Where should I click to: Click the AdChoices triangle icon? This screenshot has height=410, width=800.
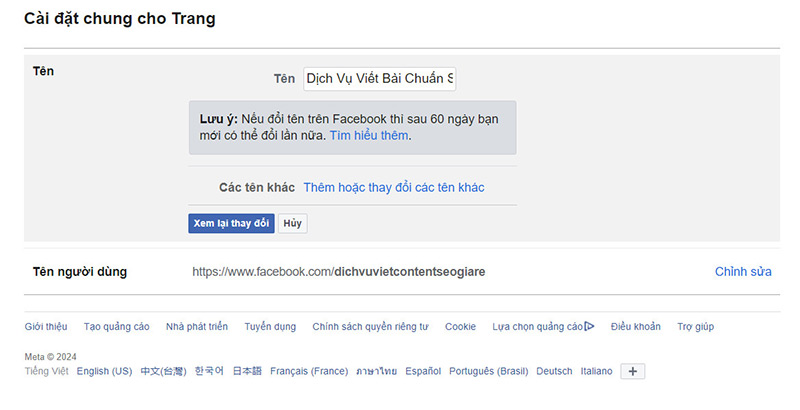[x=590, y=326]
